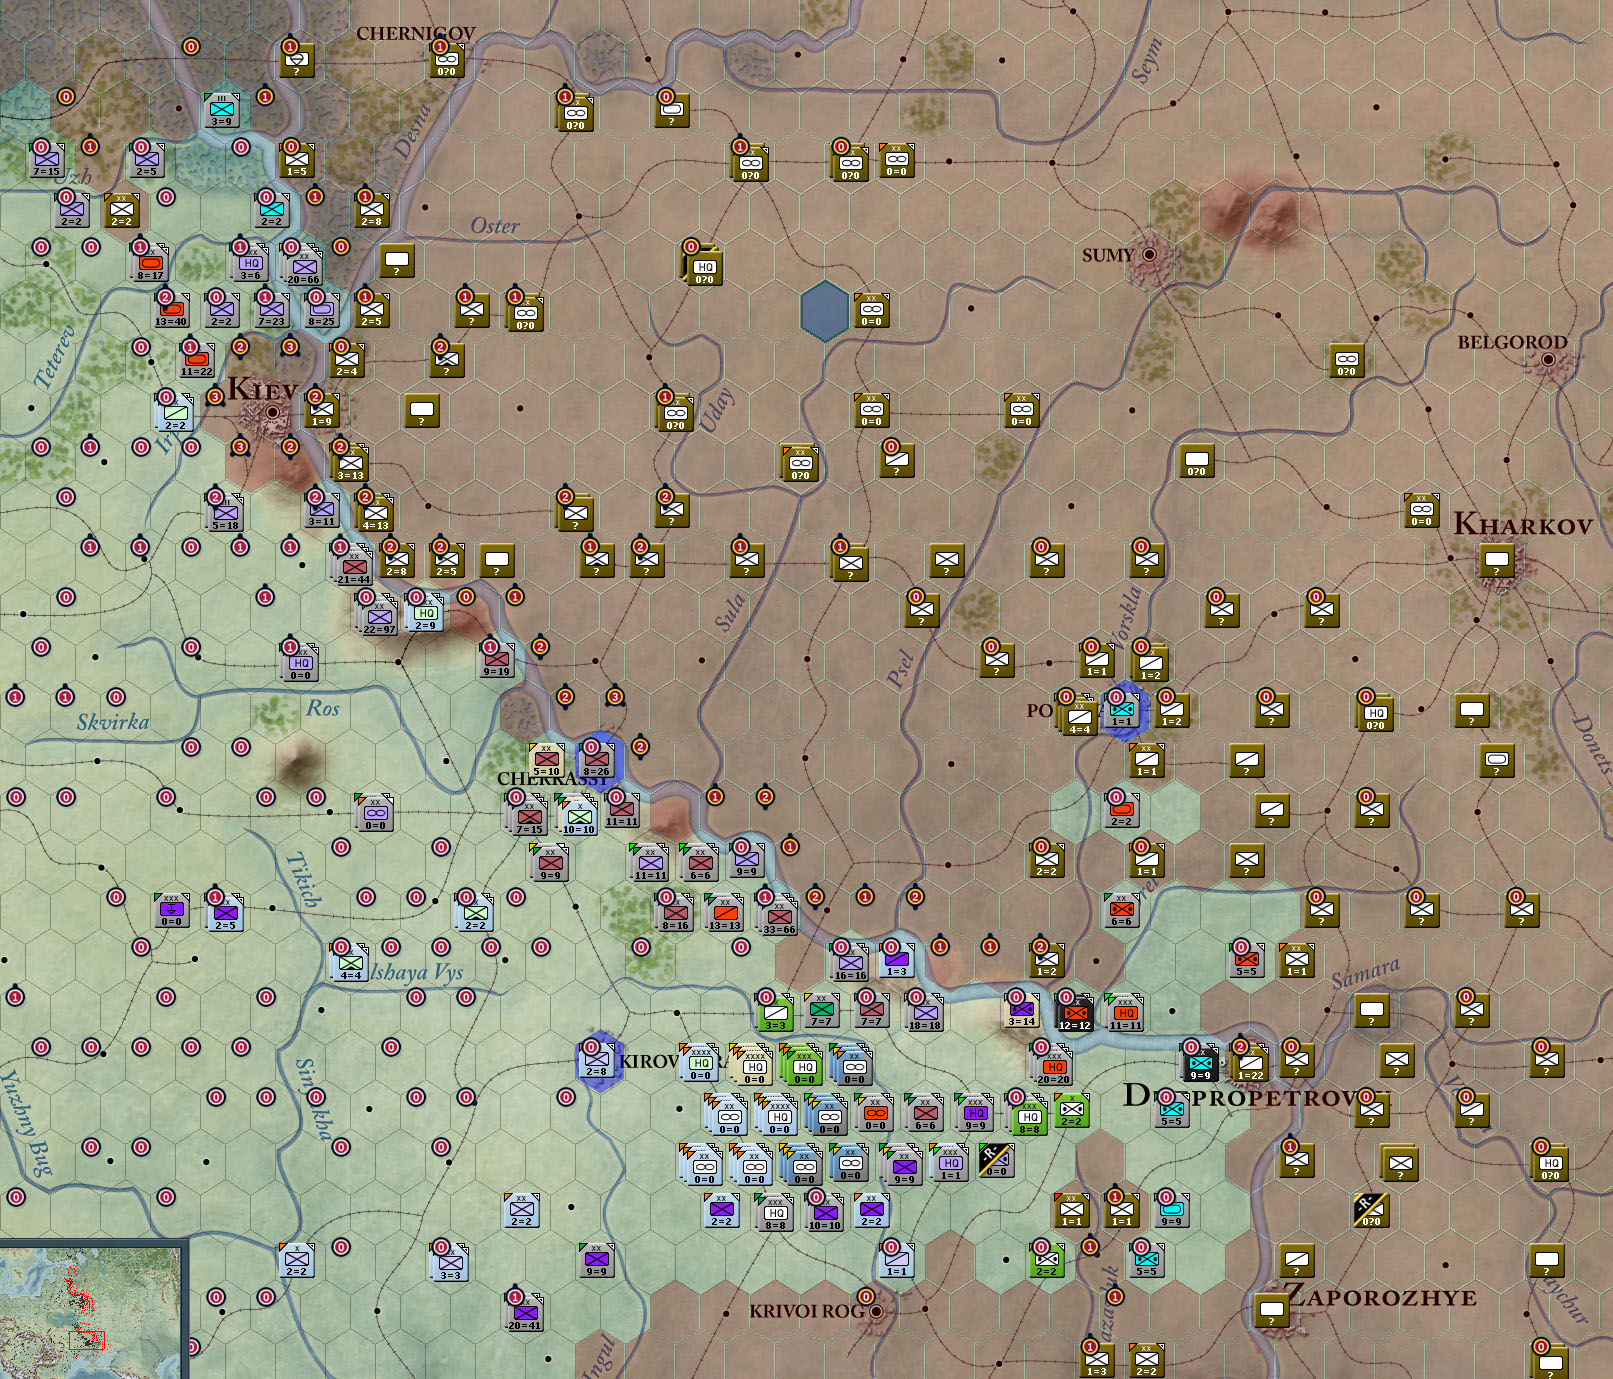The height and width of the screenshot is (1379, 1613).
Task: Click the Kiev city label
Action: tap(263, 389)
